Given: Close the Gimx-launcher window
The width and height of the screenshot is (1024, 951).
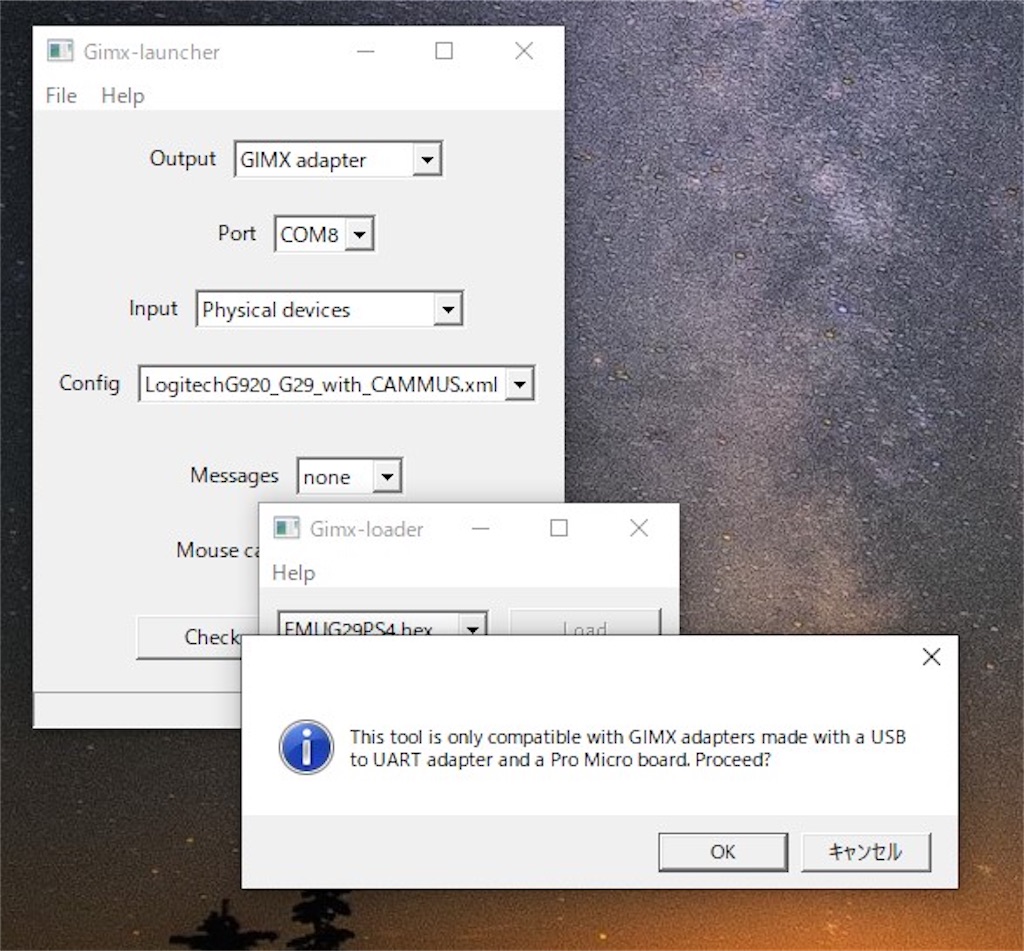Looking at the screenshot, I should tap(524, 51).
